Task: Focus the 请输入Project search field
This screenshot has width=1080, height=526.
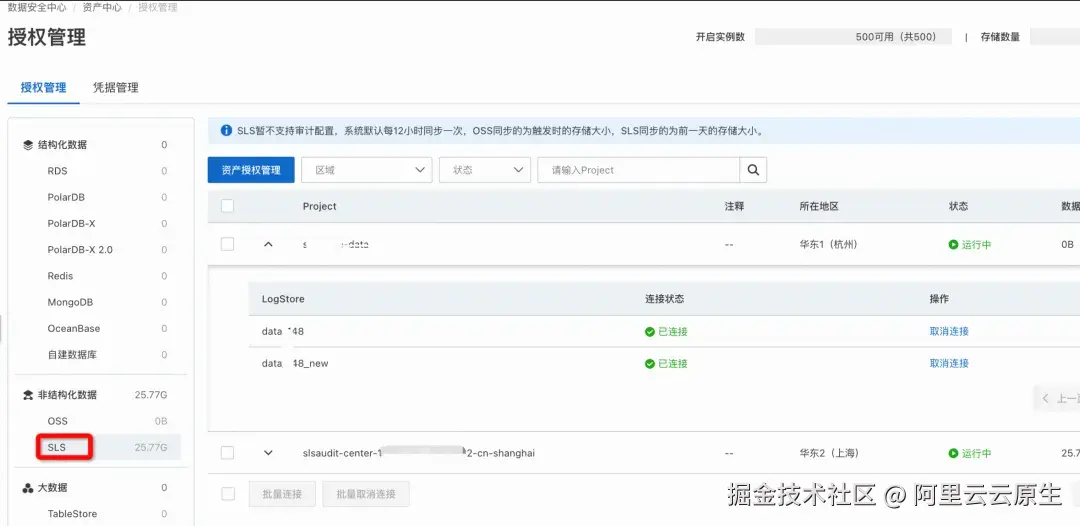Action: click(638, 170)
